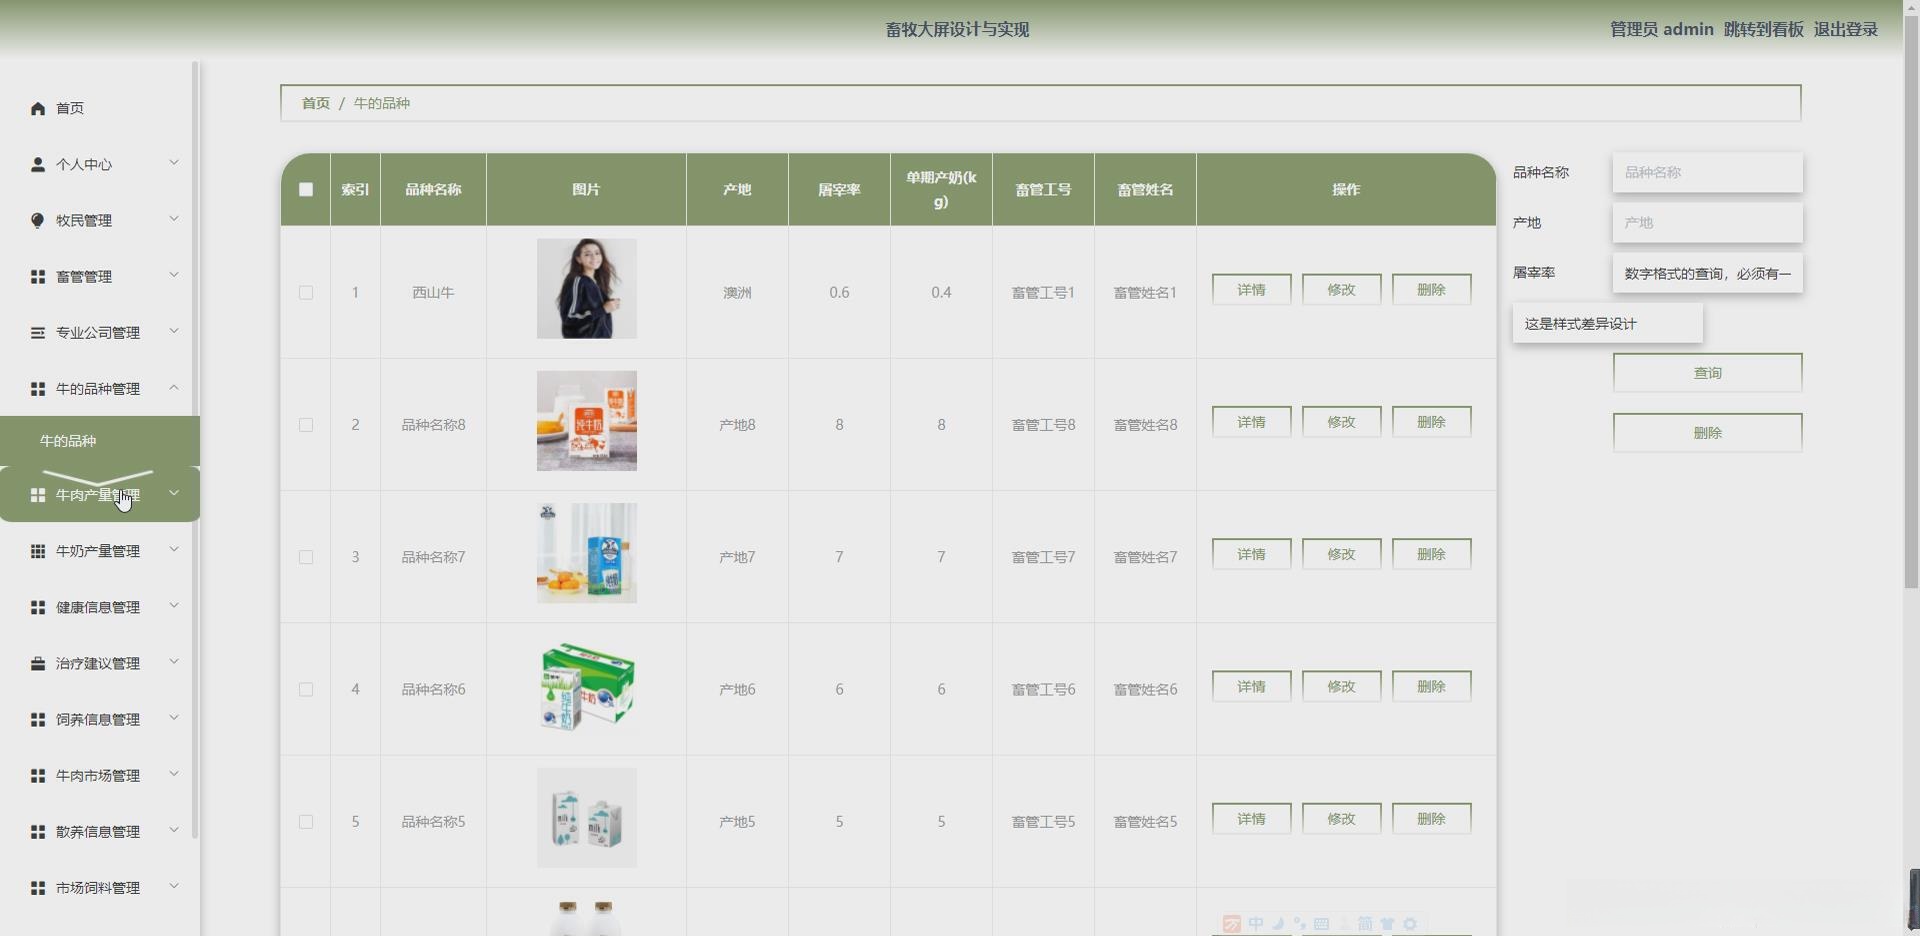The width and height of the screenshot is (1920, 936).
Task: Click 修改 button for 西山牛 row
Action: (1341, 289)
